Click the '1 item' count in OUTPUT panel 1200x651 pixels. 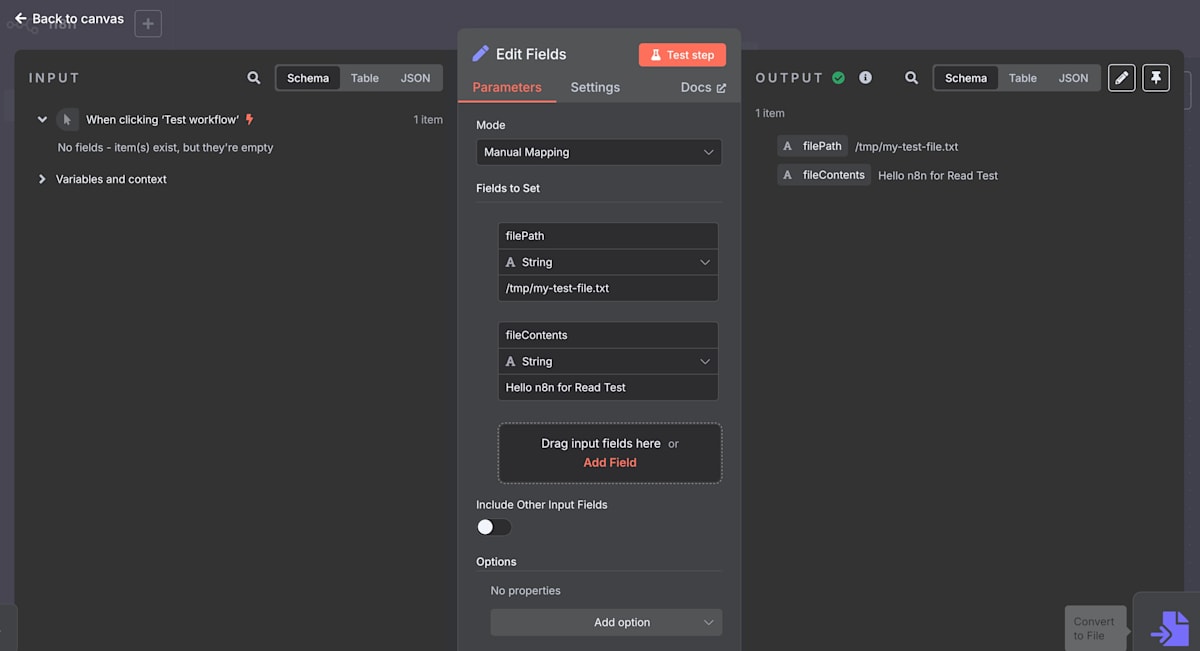point(770,113)
